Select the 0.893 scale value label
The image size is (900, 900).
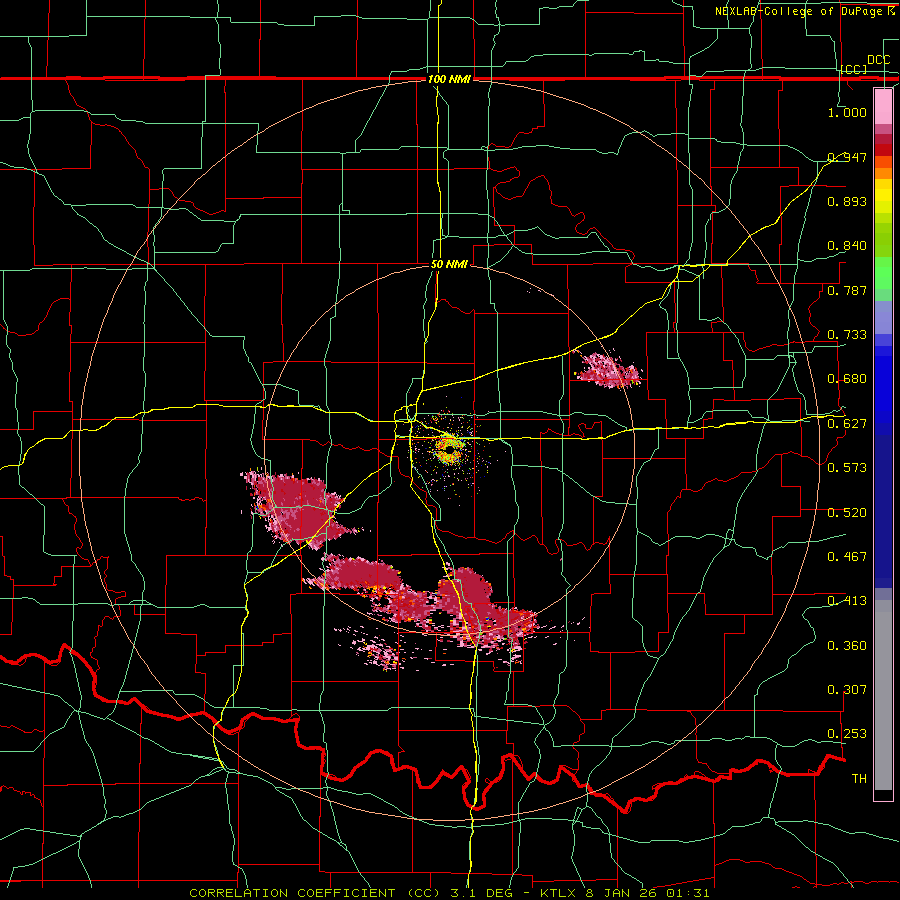pos(847,201)
